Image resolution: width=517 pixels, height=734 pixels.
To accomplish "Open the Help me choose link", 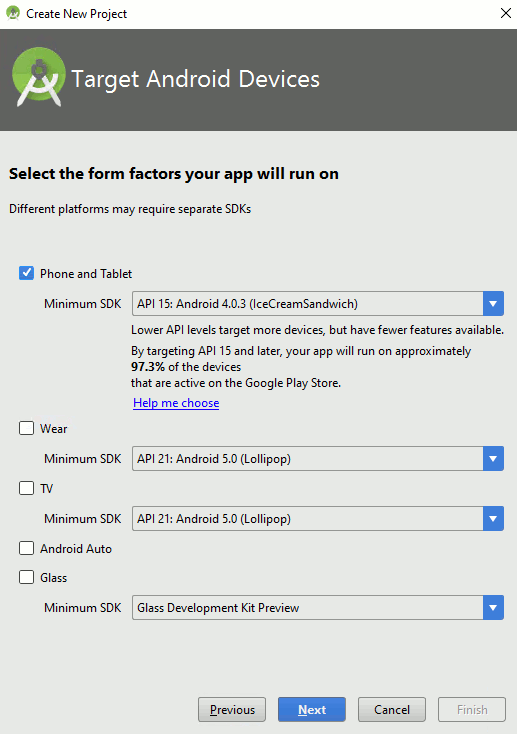I will [x=176, y=403].
